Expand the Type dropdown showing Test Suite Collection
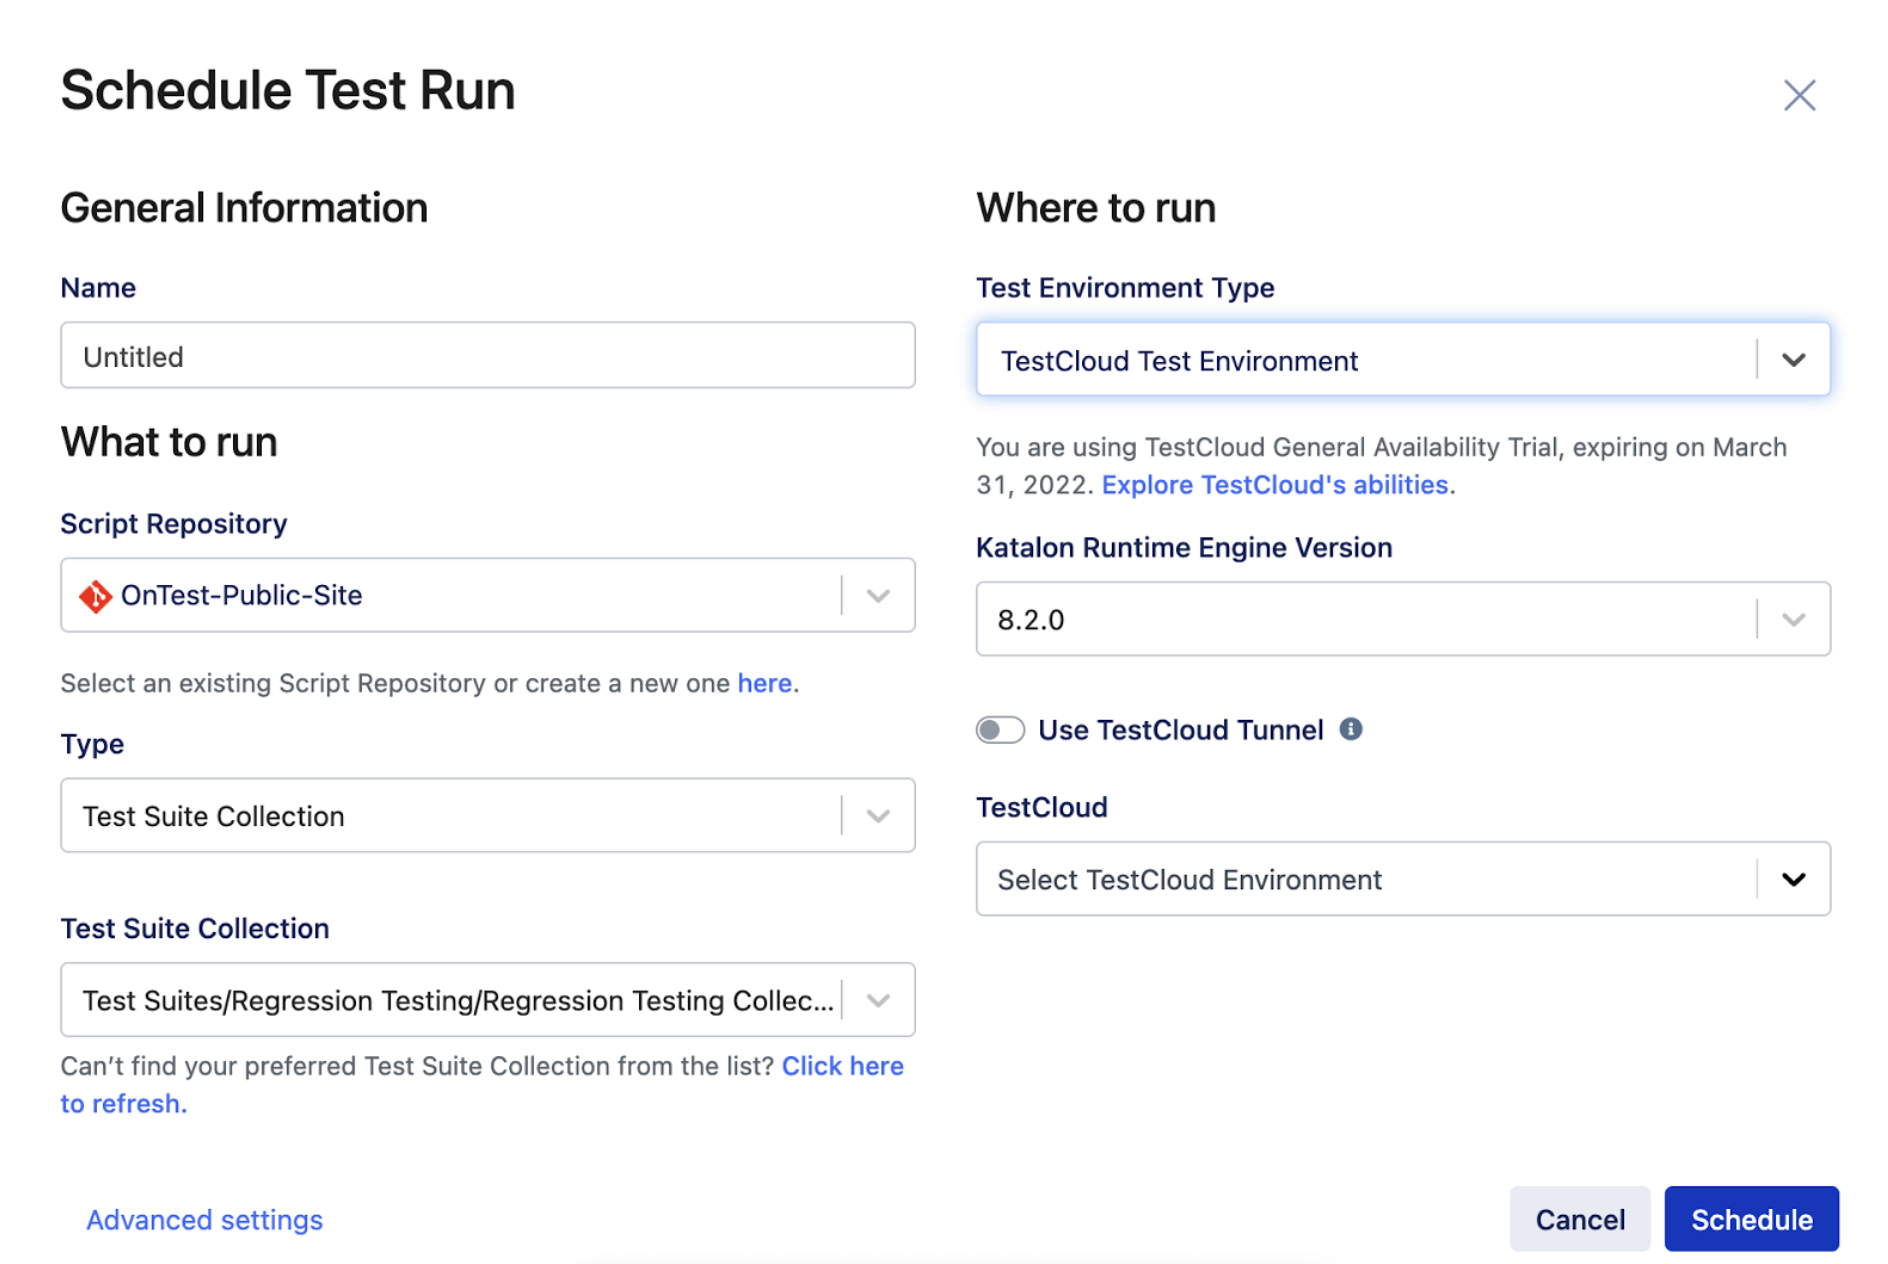 [488, 815]
